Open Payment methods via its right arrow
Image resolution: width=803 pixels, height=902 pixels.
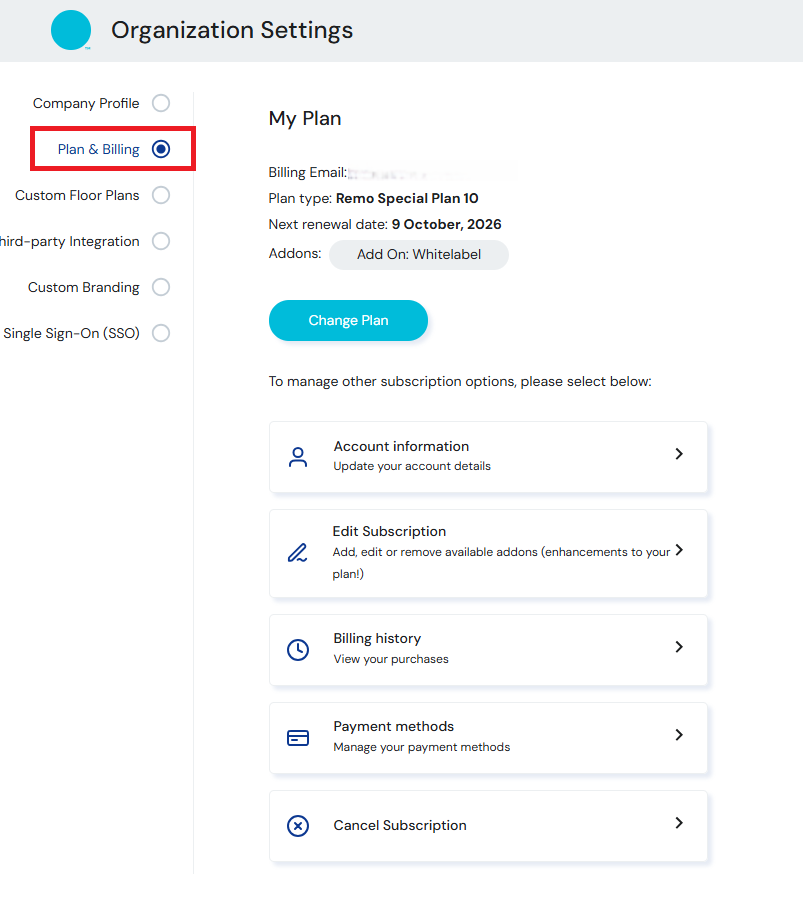[679, 735]
